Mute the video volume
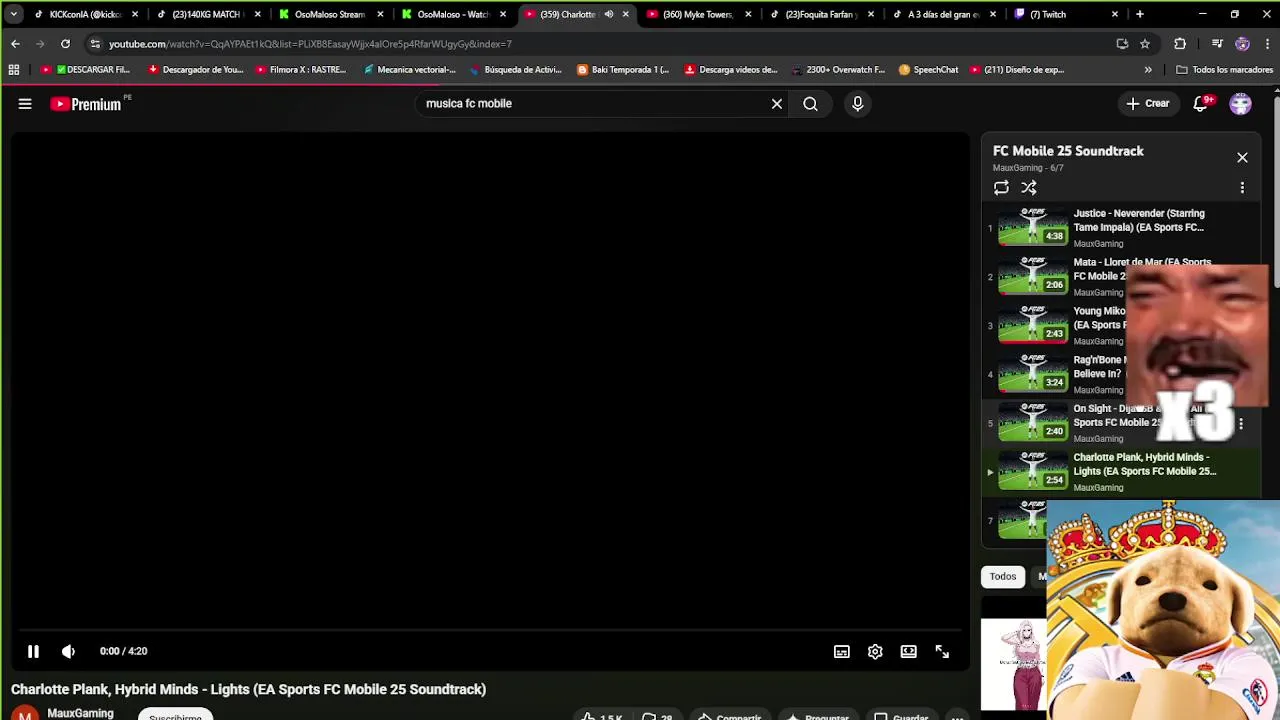This screenshot has height=720, width=1280. tap(68, 652)
